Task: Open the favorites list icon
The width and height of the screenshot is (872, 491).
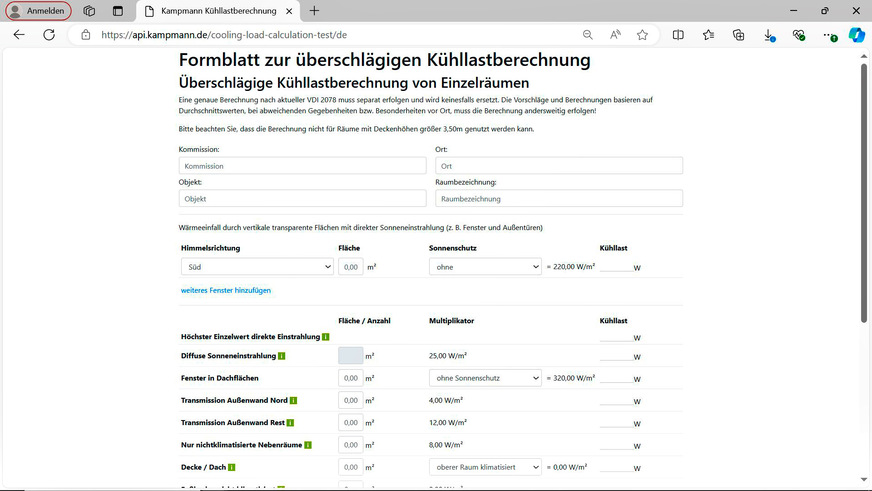Action: pyautogui.click(x=708, y=34)
